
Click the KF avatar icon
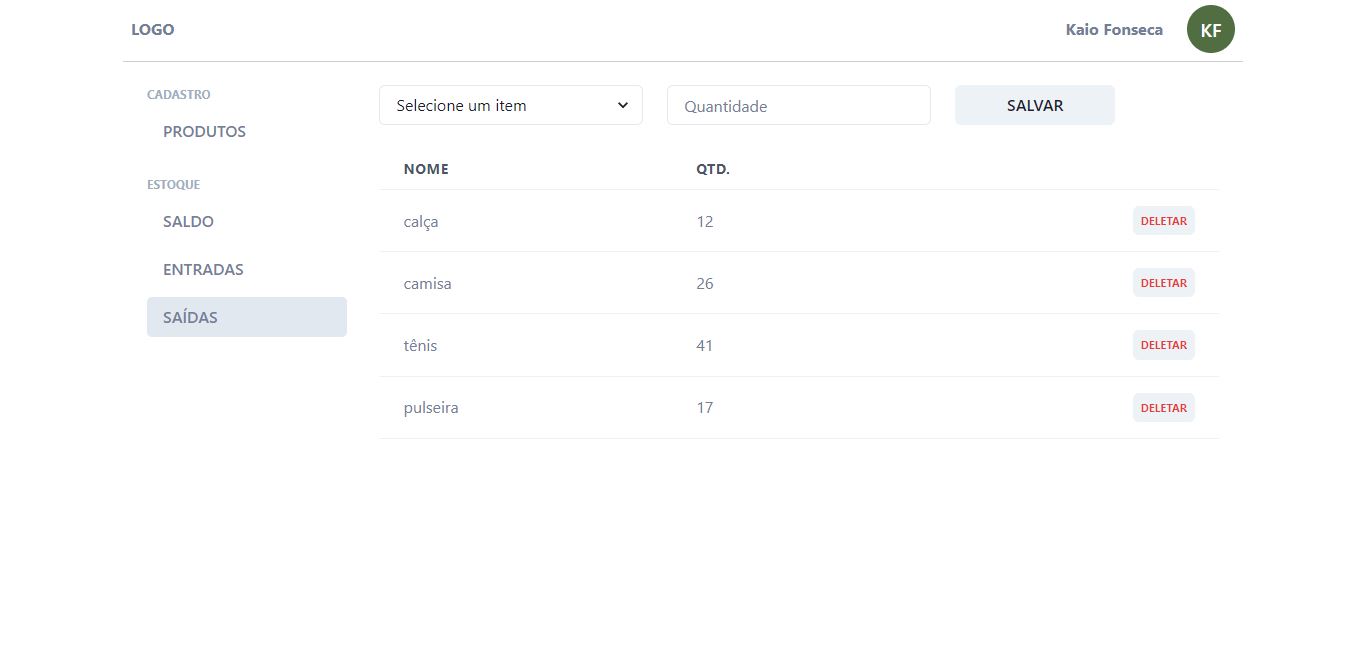[x=1210, y=29]
